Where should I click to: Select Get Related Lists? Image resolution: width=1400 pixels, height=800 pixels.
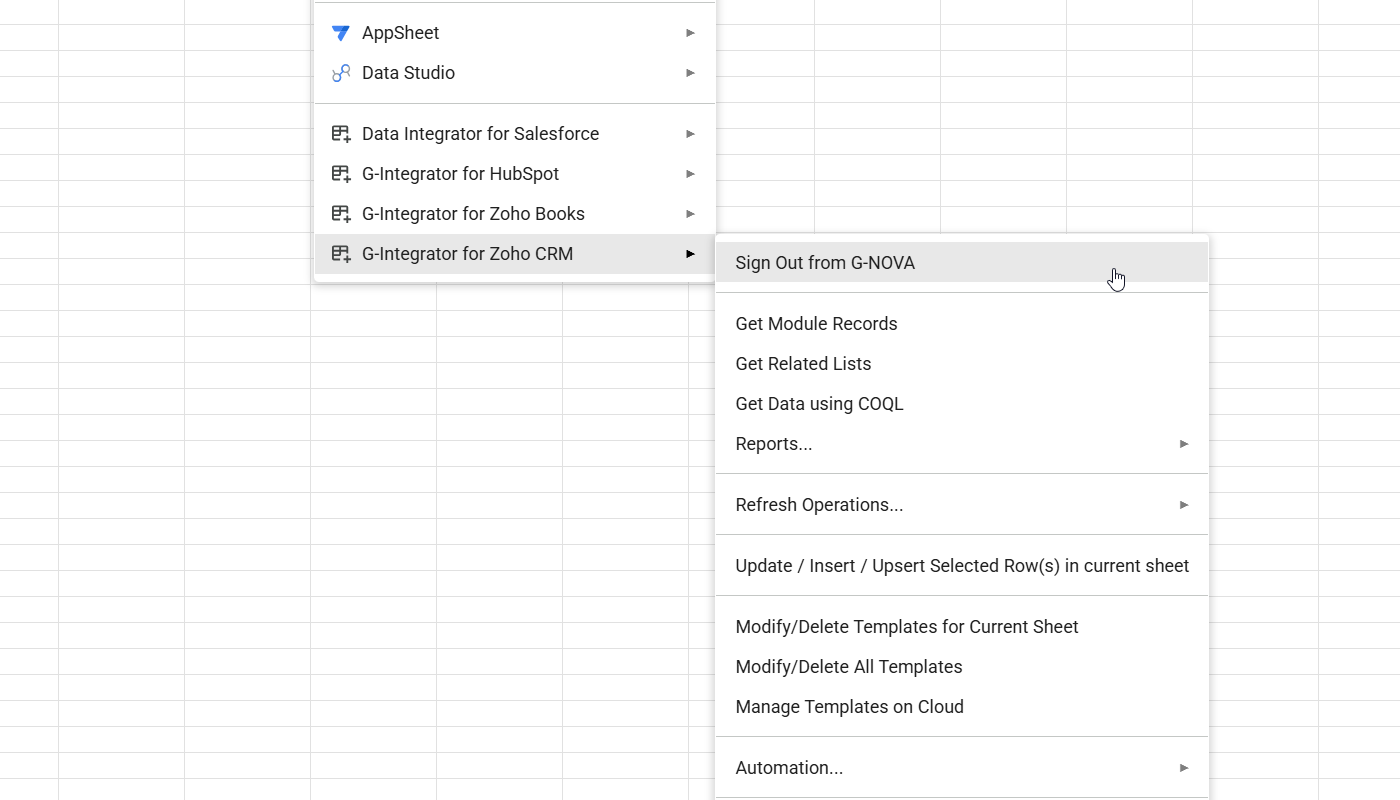[962, 364]
